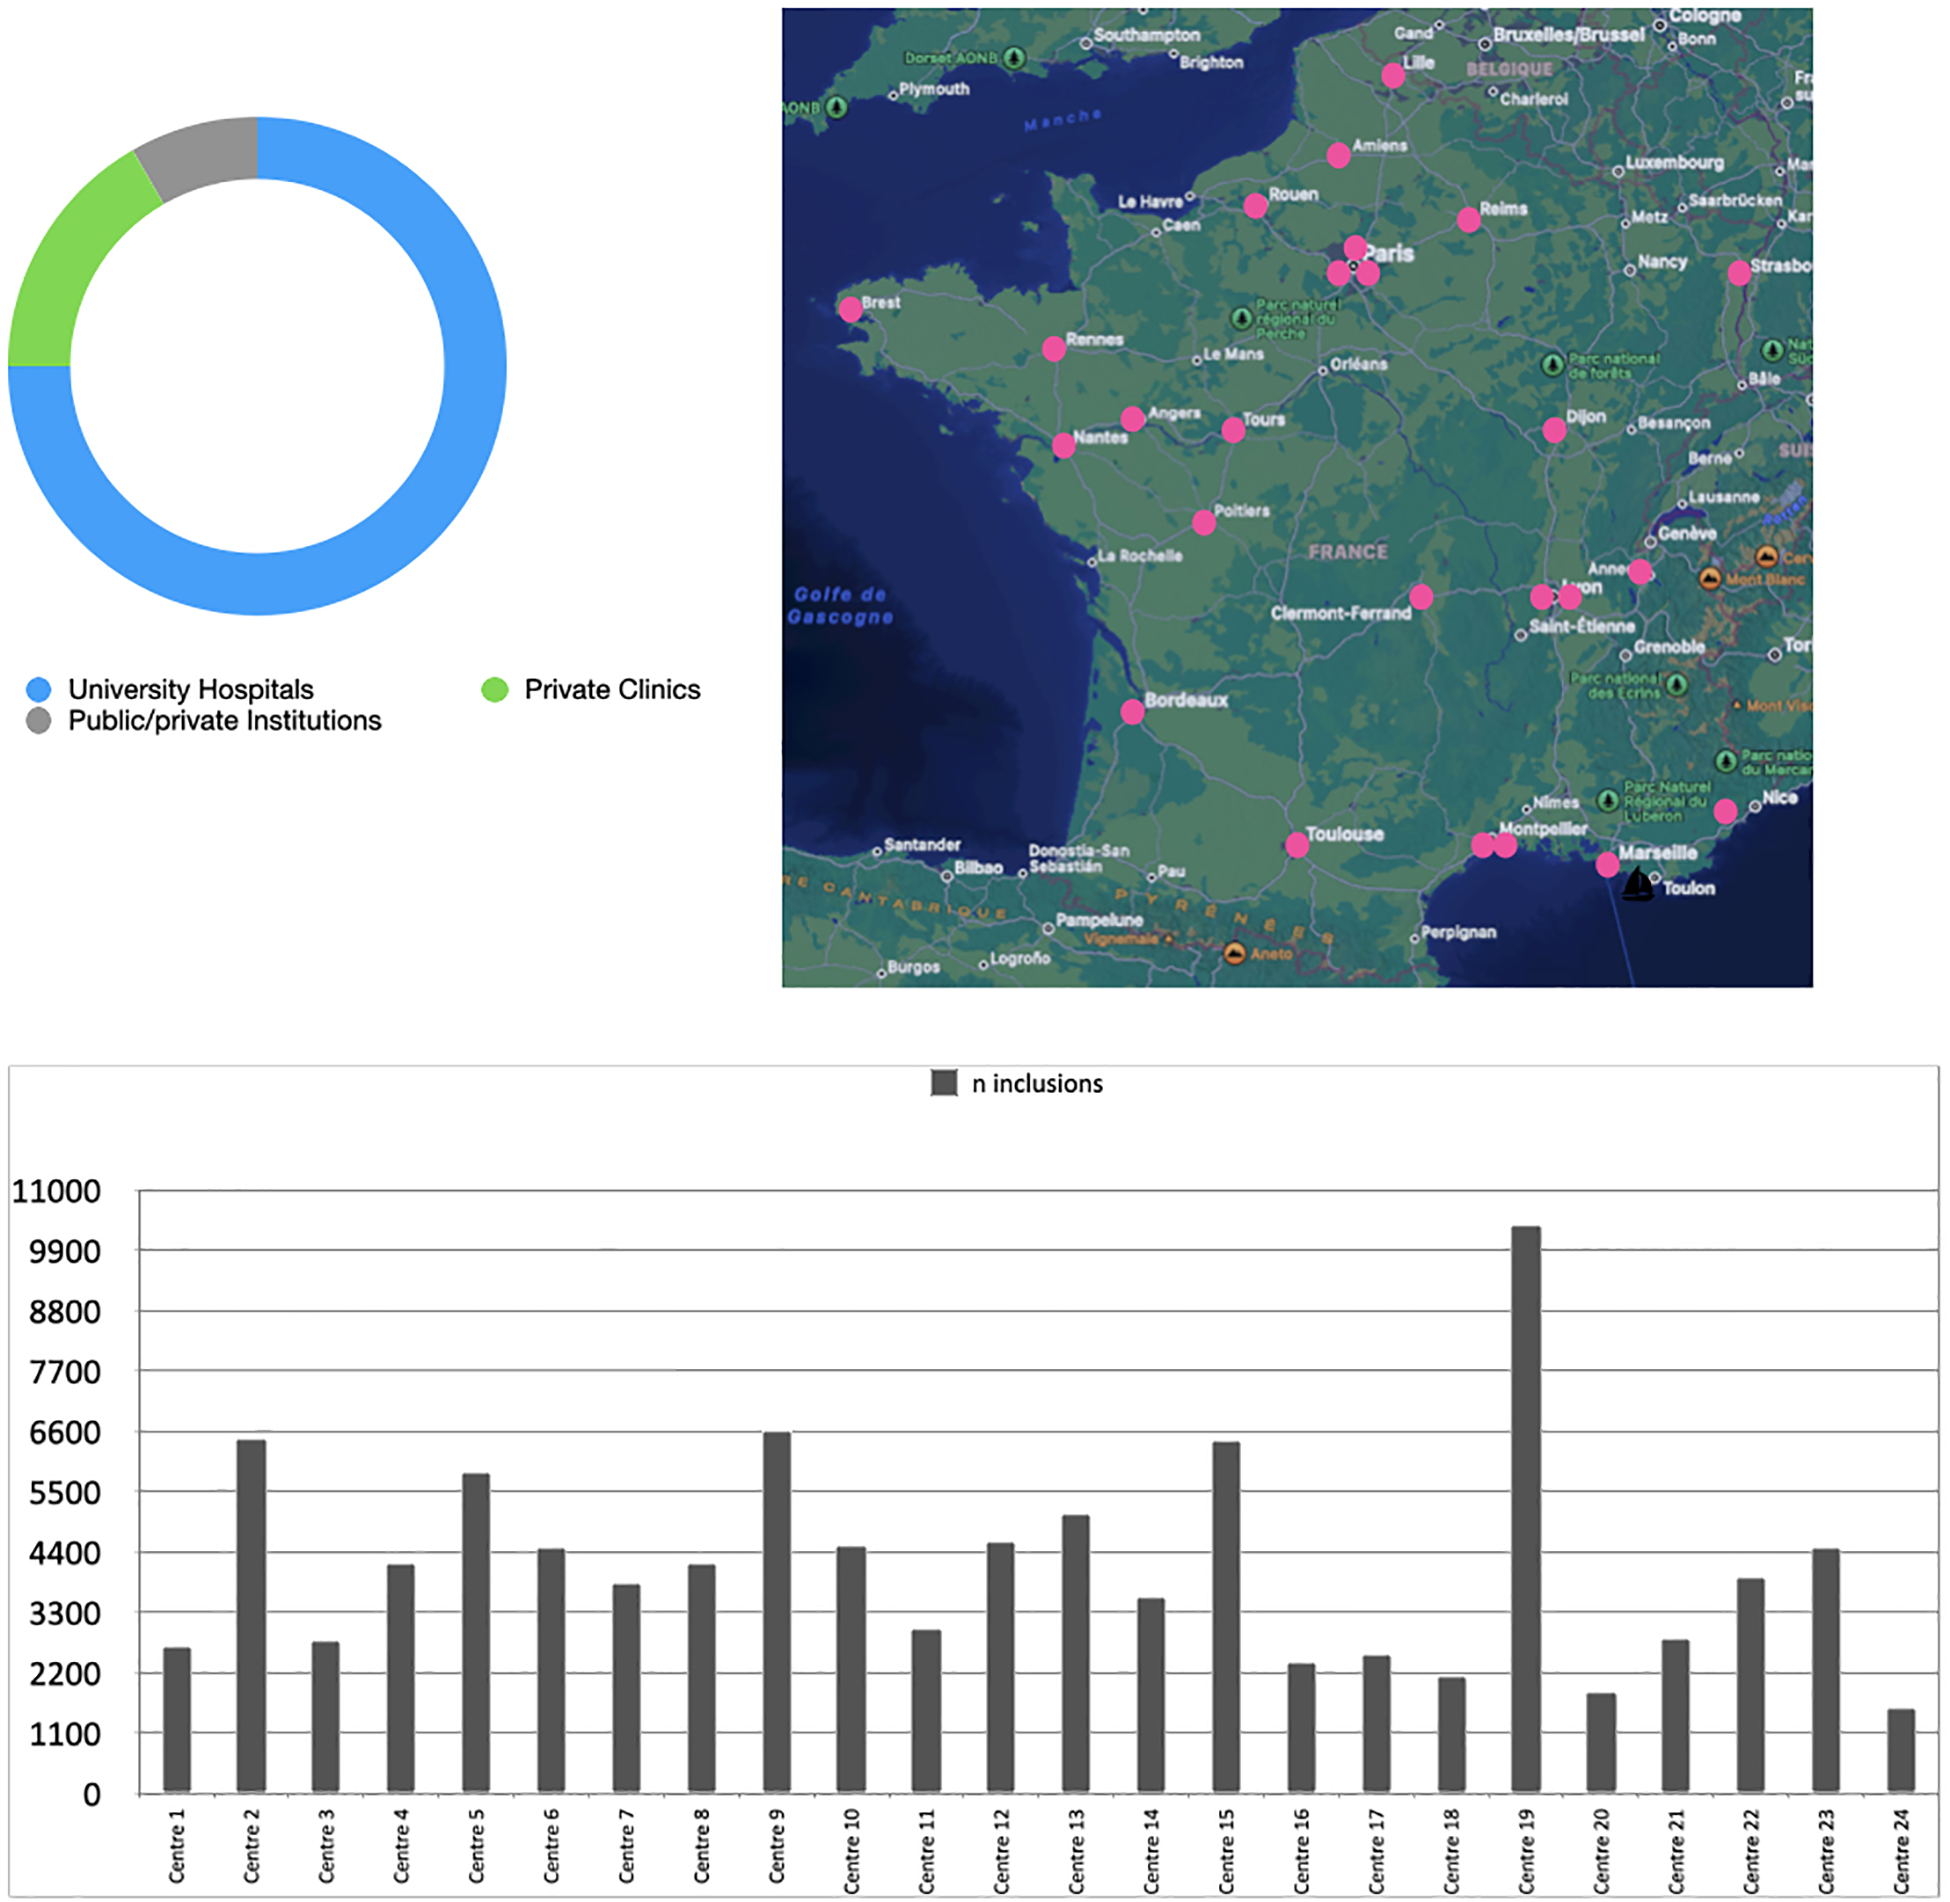Toggle Private Clinics legend dot
Screen dimensions: 1950x1902
tap(495, 689)
